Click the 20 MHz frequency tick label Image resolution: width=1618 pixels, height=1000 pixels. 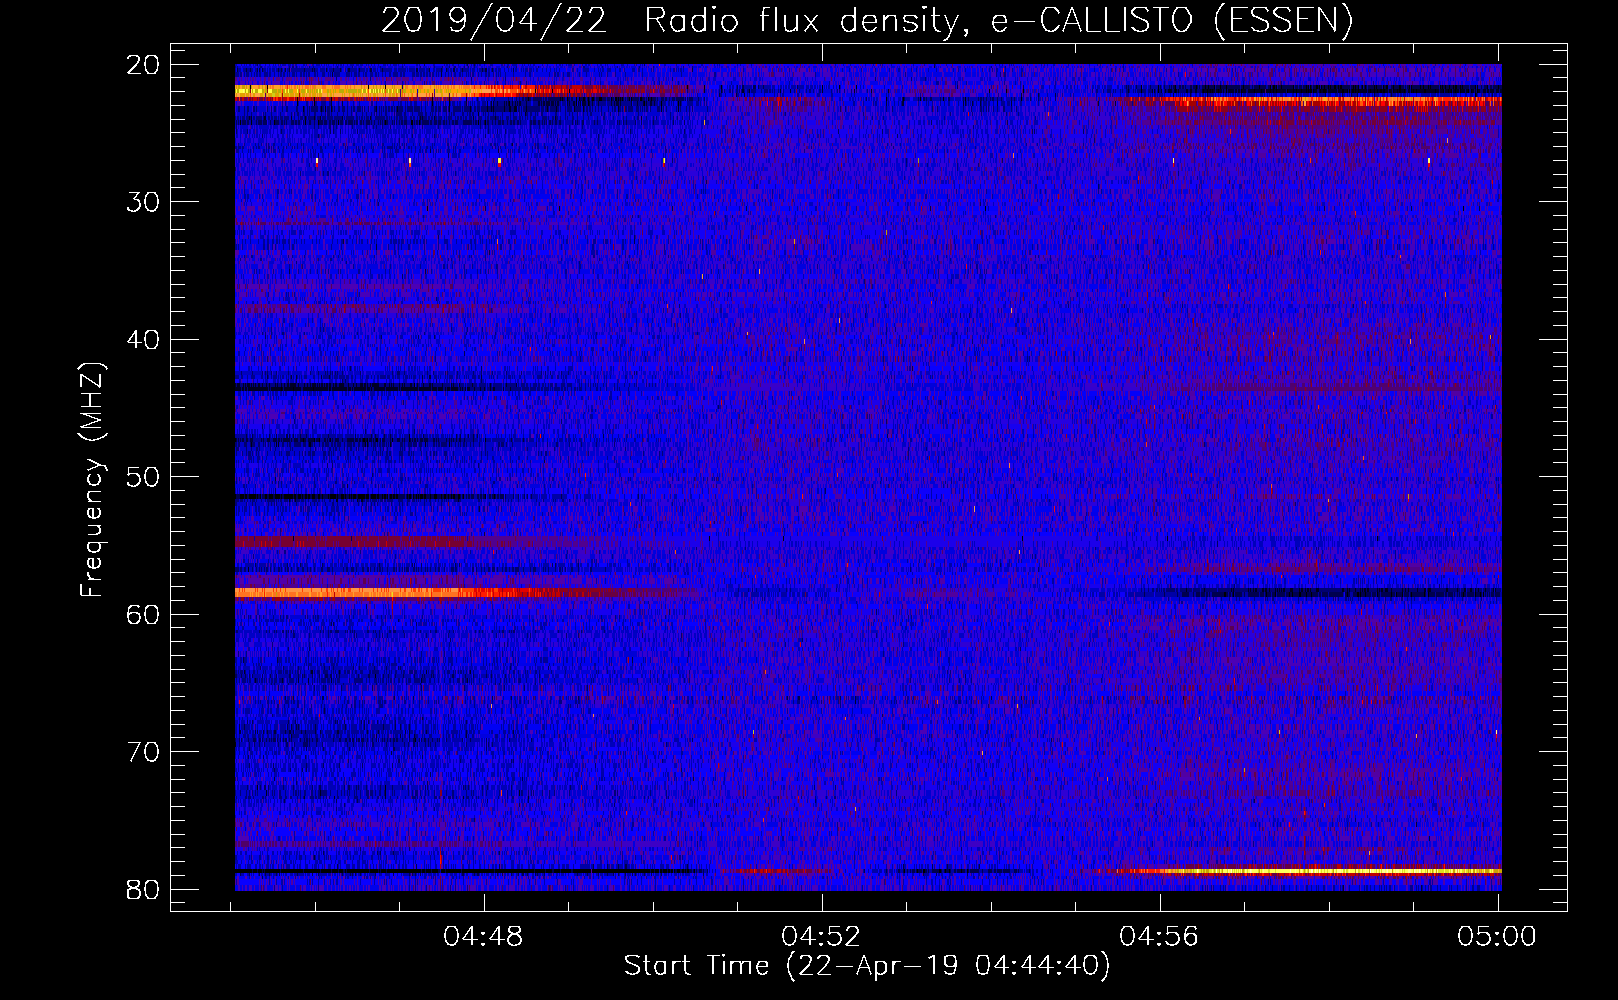[144, 65]
